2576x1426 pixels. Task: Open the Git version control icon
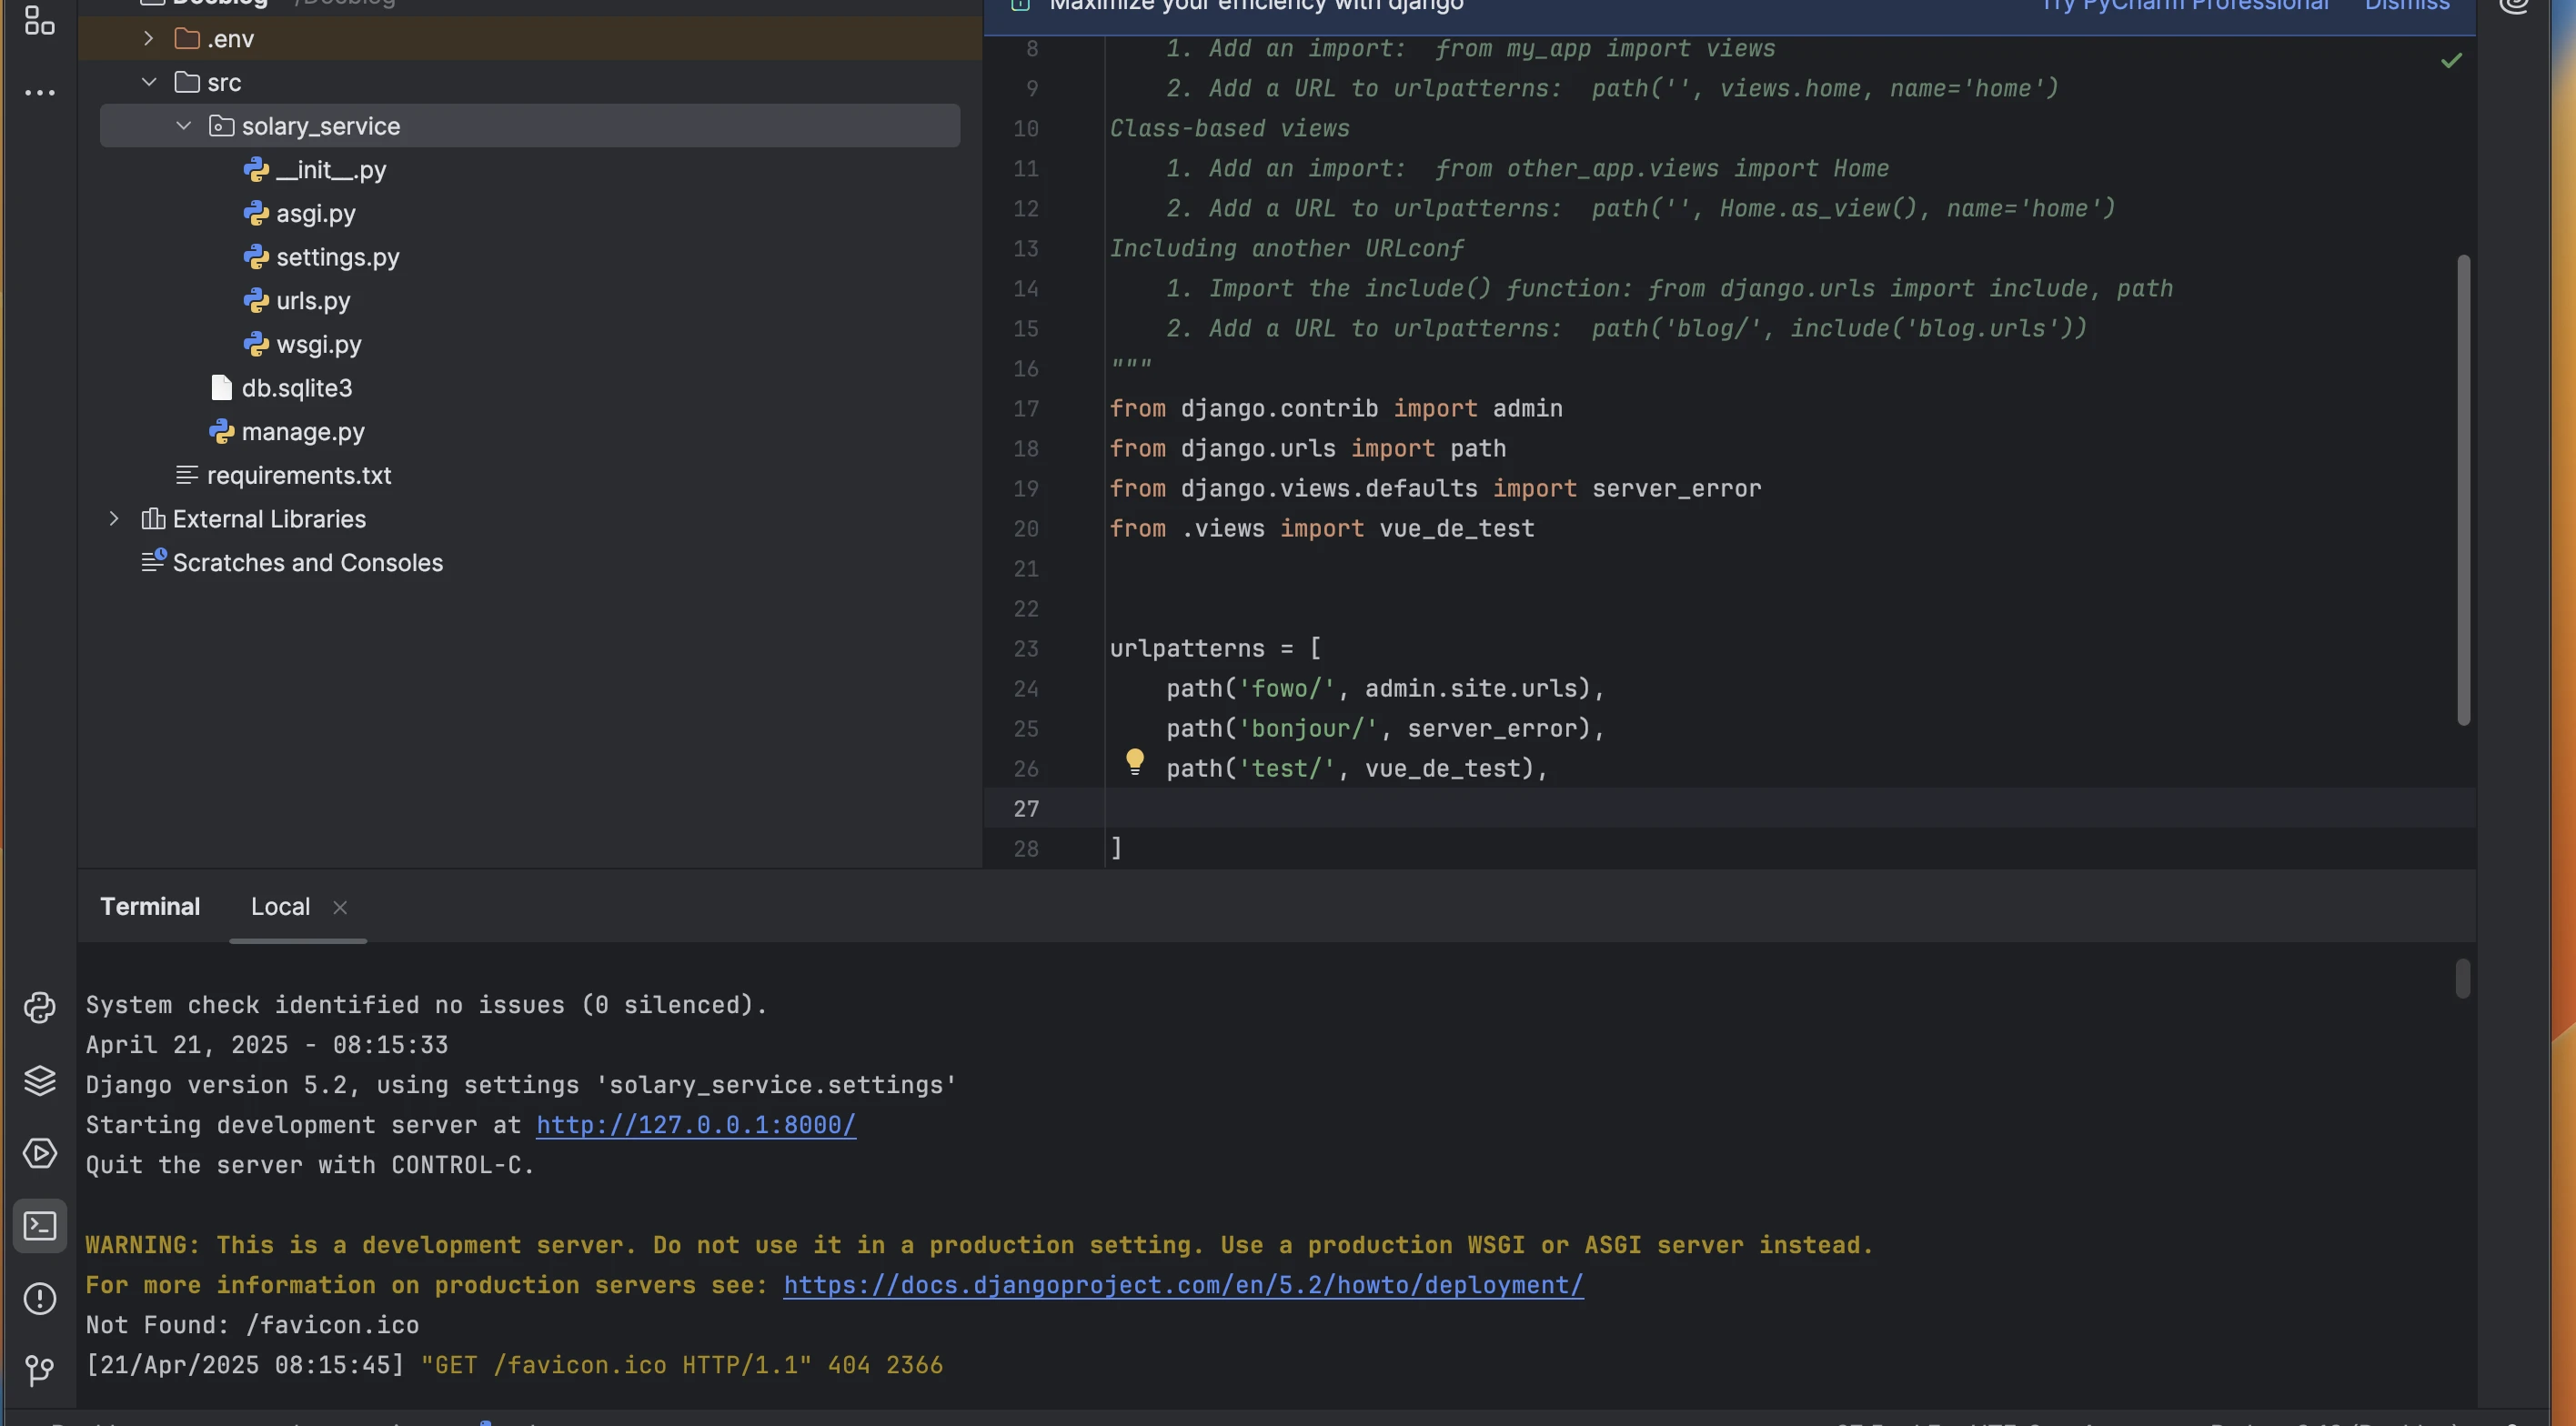[x=40, y=1369]
